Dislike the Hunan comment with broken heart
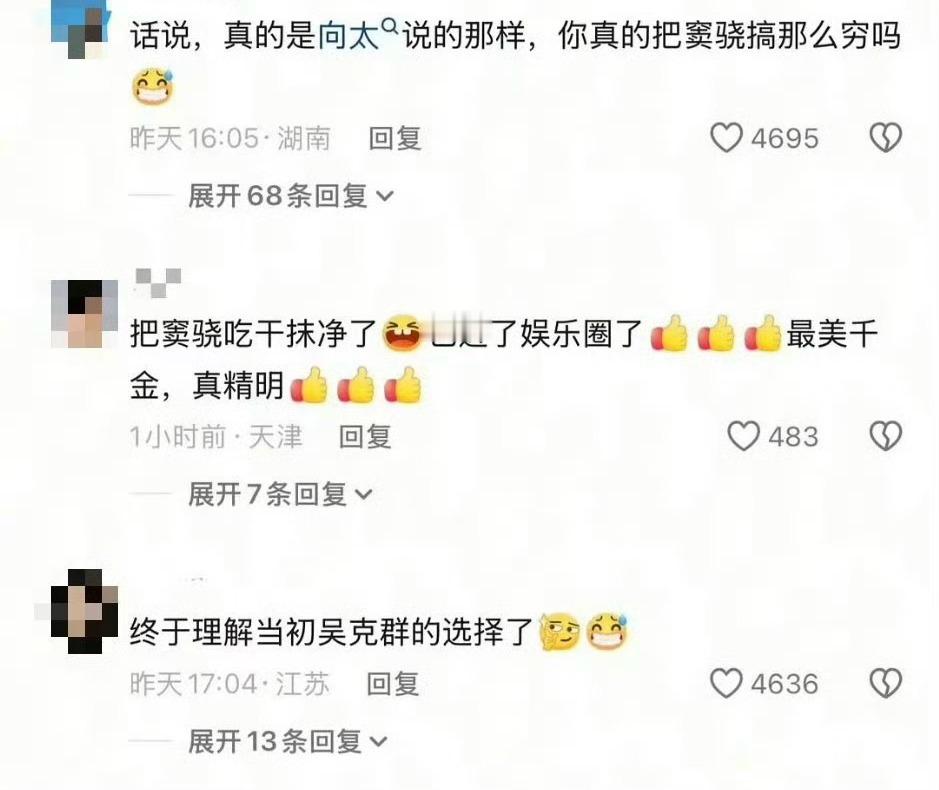 click(885, 138)
